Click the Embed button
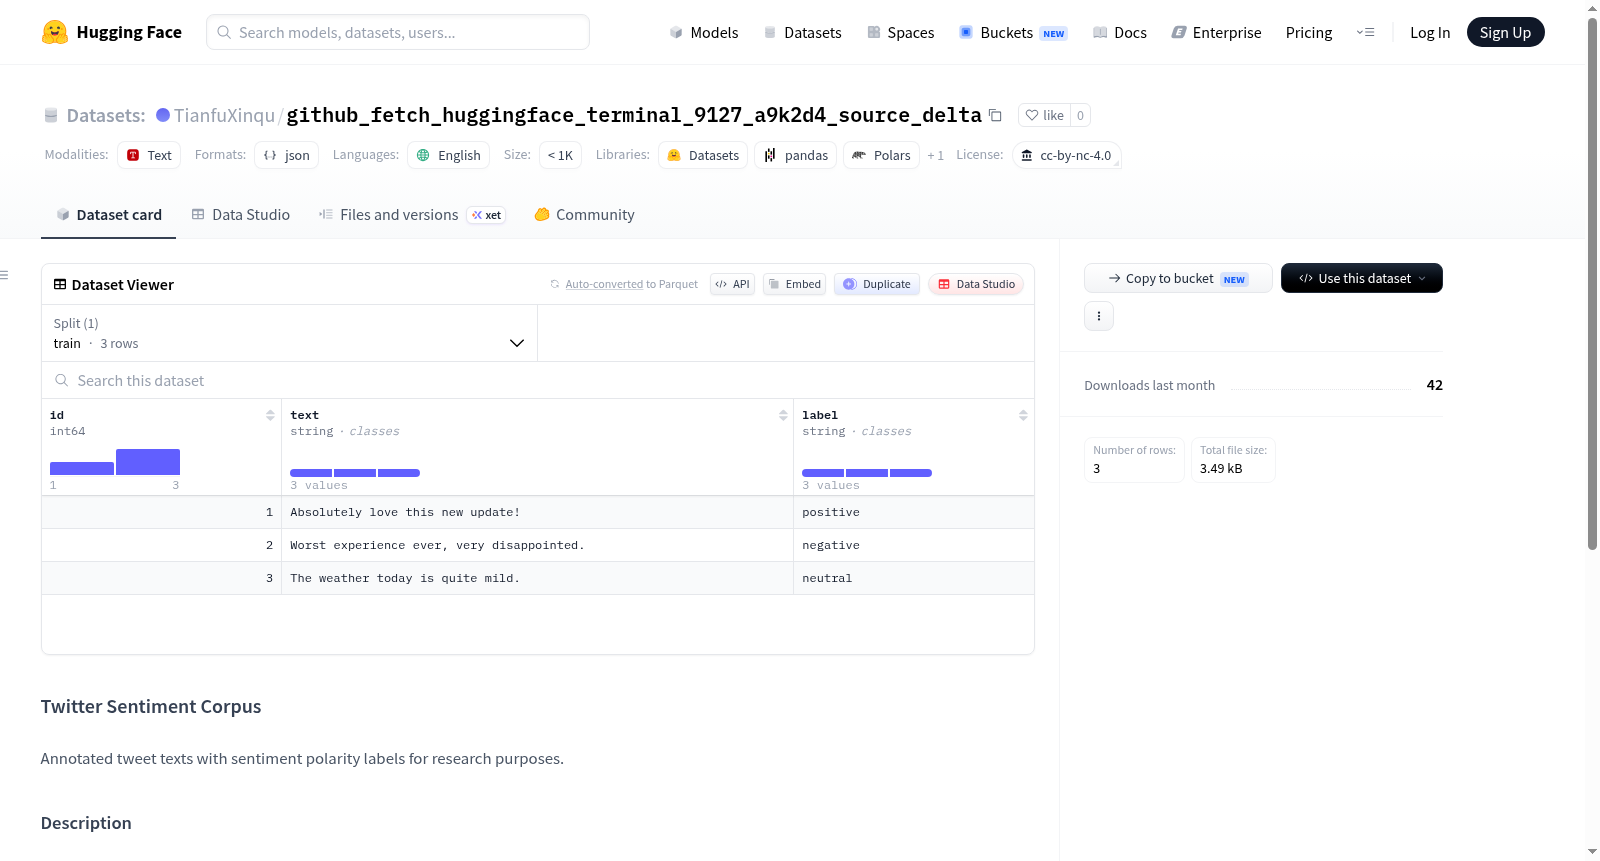The width and height of the screenshot is (1600, 861). coord(794,284)
